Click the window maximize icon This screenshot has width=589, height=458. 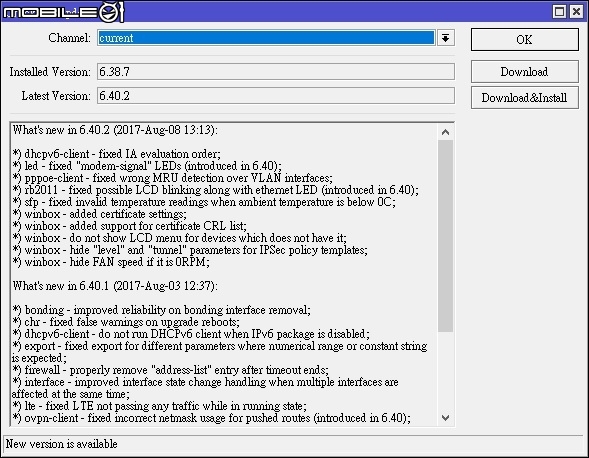point(559,11)
